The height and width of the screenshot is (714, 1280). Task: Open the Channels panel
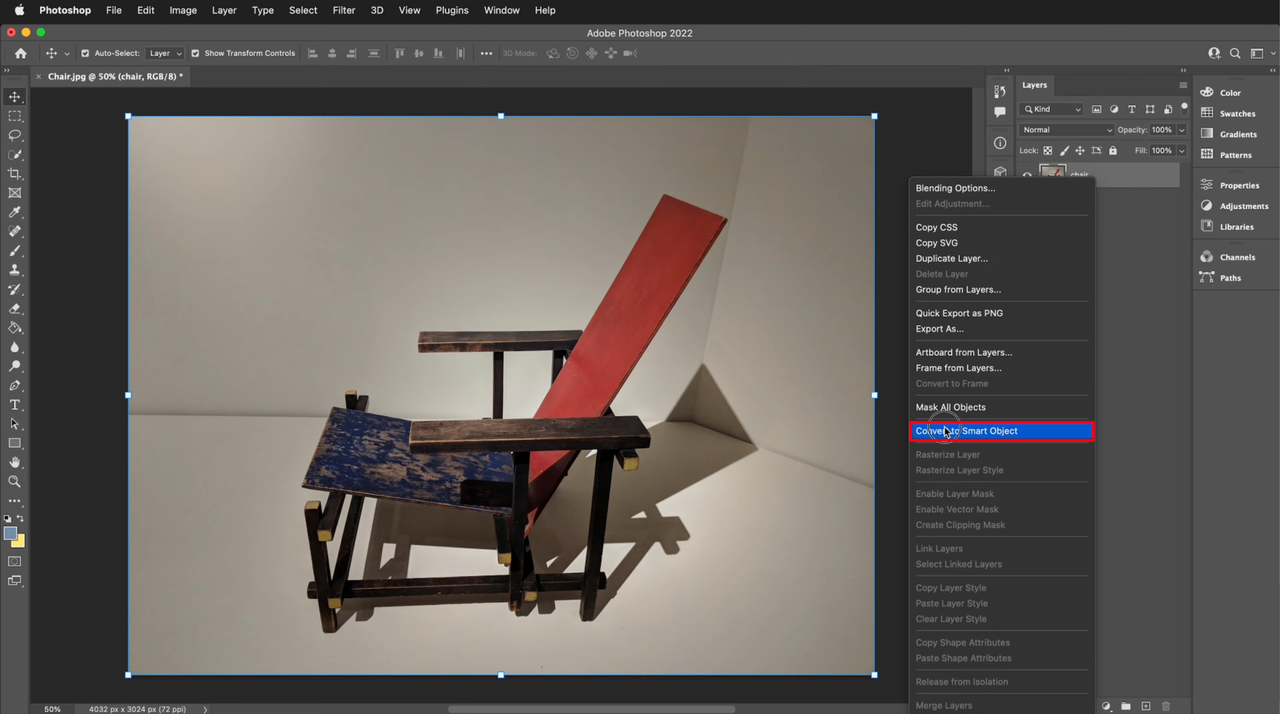tap(1228, 257)
